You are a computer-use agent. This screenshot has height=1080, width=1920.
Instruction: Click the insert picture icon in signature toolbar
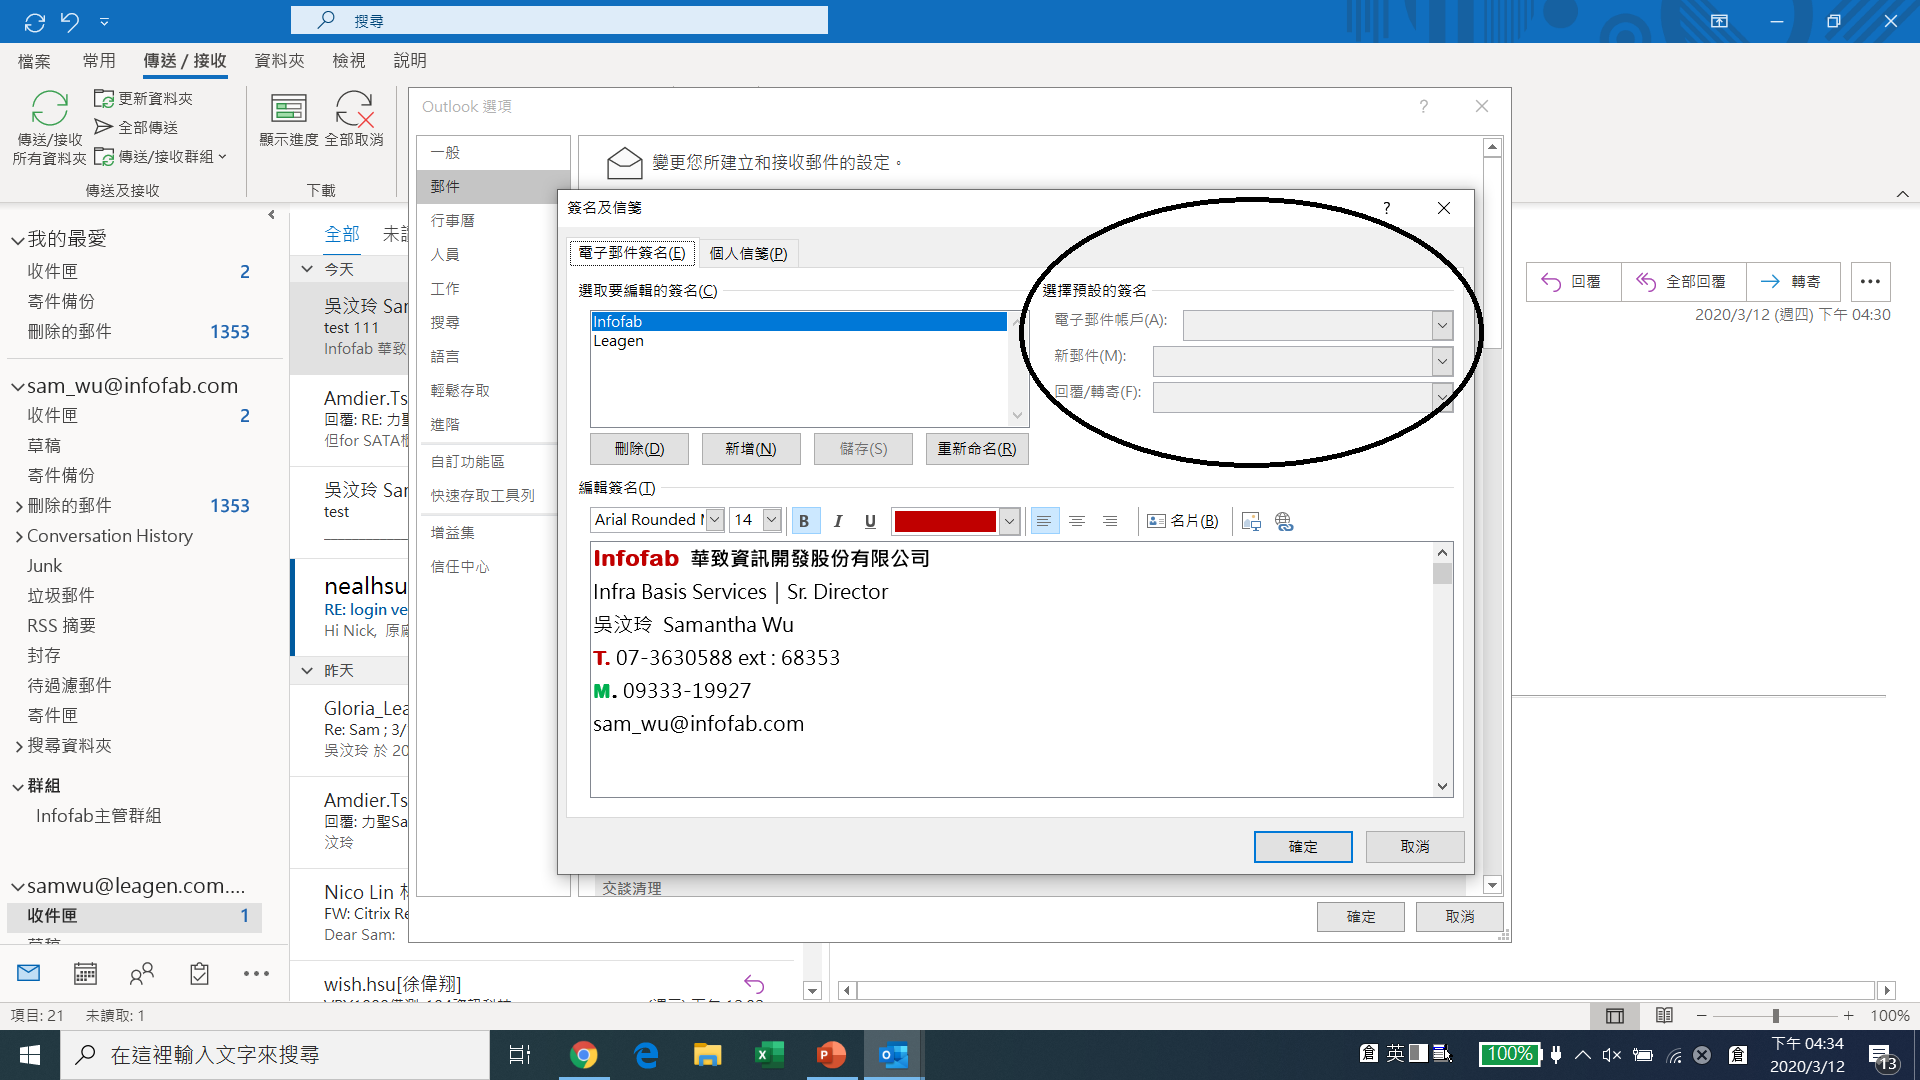[1251, 521]
